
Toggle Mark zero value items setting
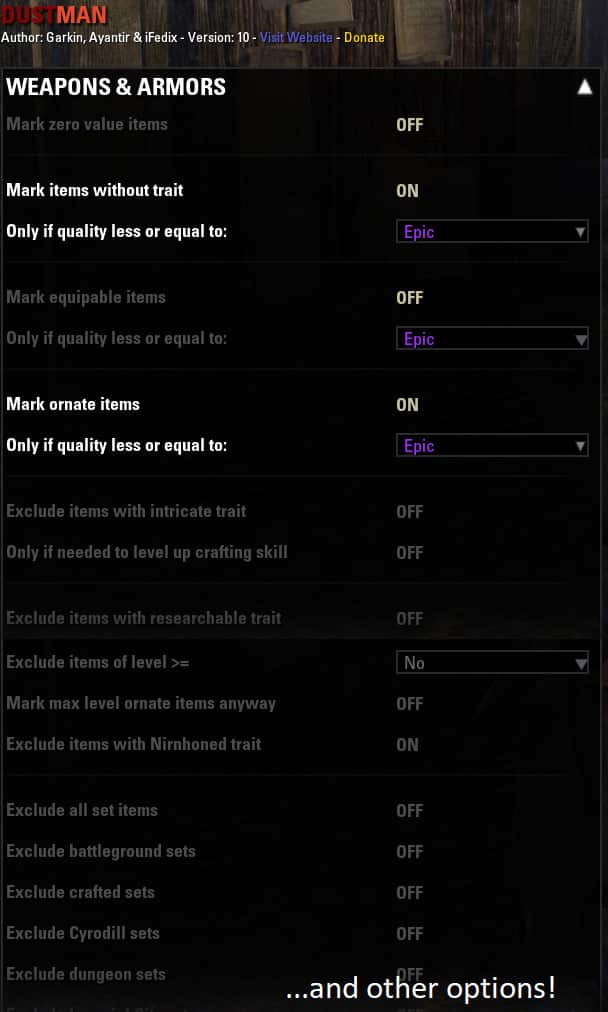point(409,125)
